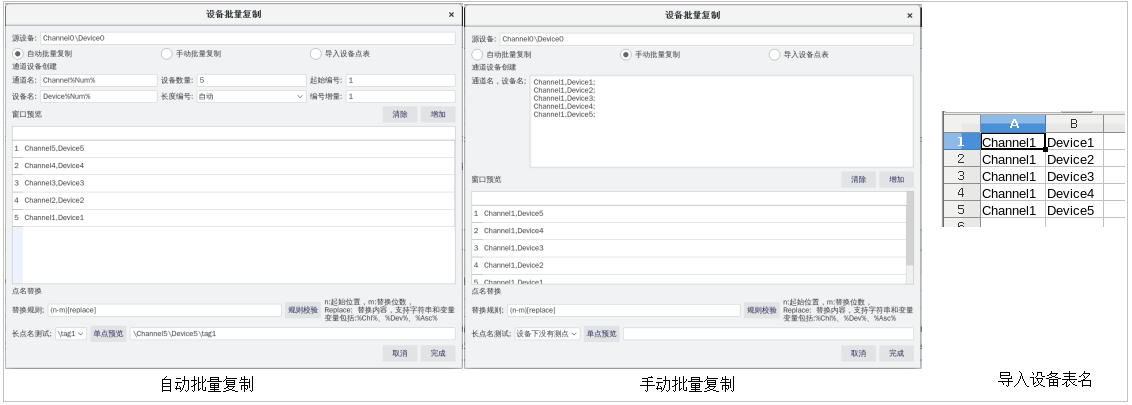The width and height of the screenshot is (1132, 405).
Task: Open the 设备下没有测点 dropdown
Action: point(546,334)
